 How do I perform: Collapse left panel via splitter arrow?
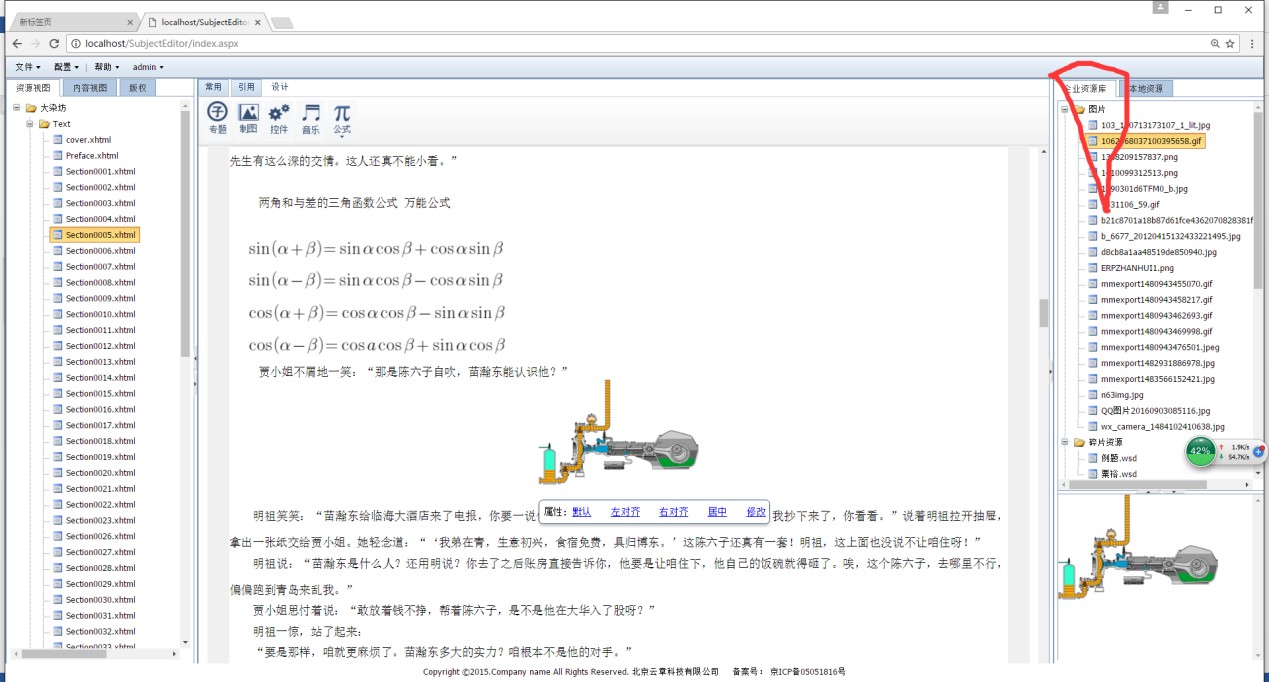(194, 357)
